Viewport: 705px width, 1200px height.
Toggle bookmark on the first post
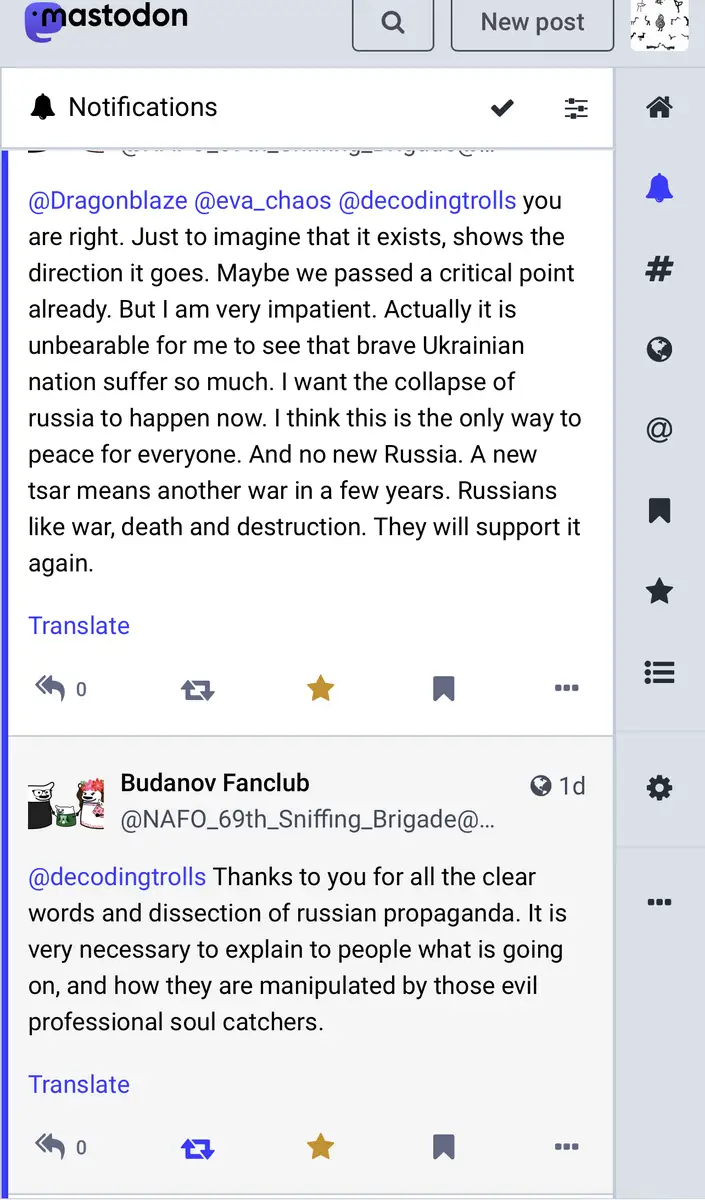[x=443, y=688]
